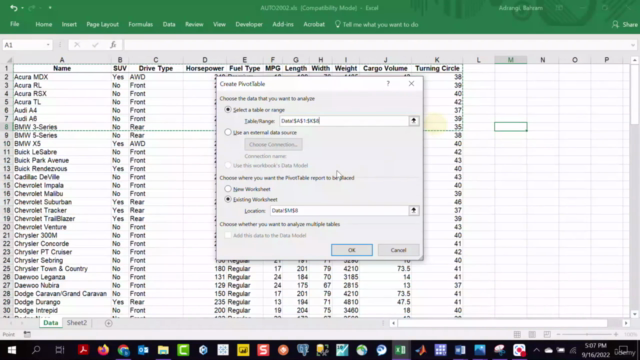The width and height of the screenshot is (640, 360).
Task: Open the Formulas tab
Action: click(140, 24)
